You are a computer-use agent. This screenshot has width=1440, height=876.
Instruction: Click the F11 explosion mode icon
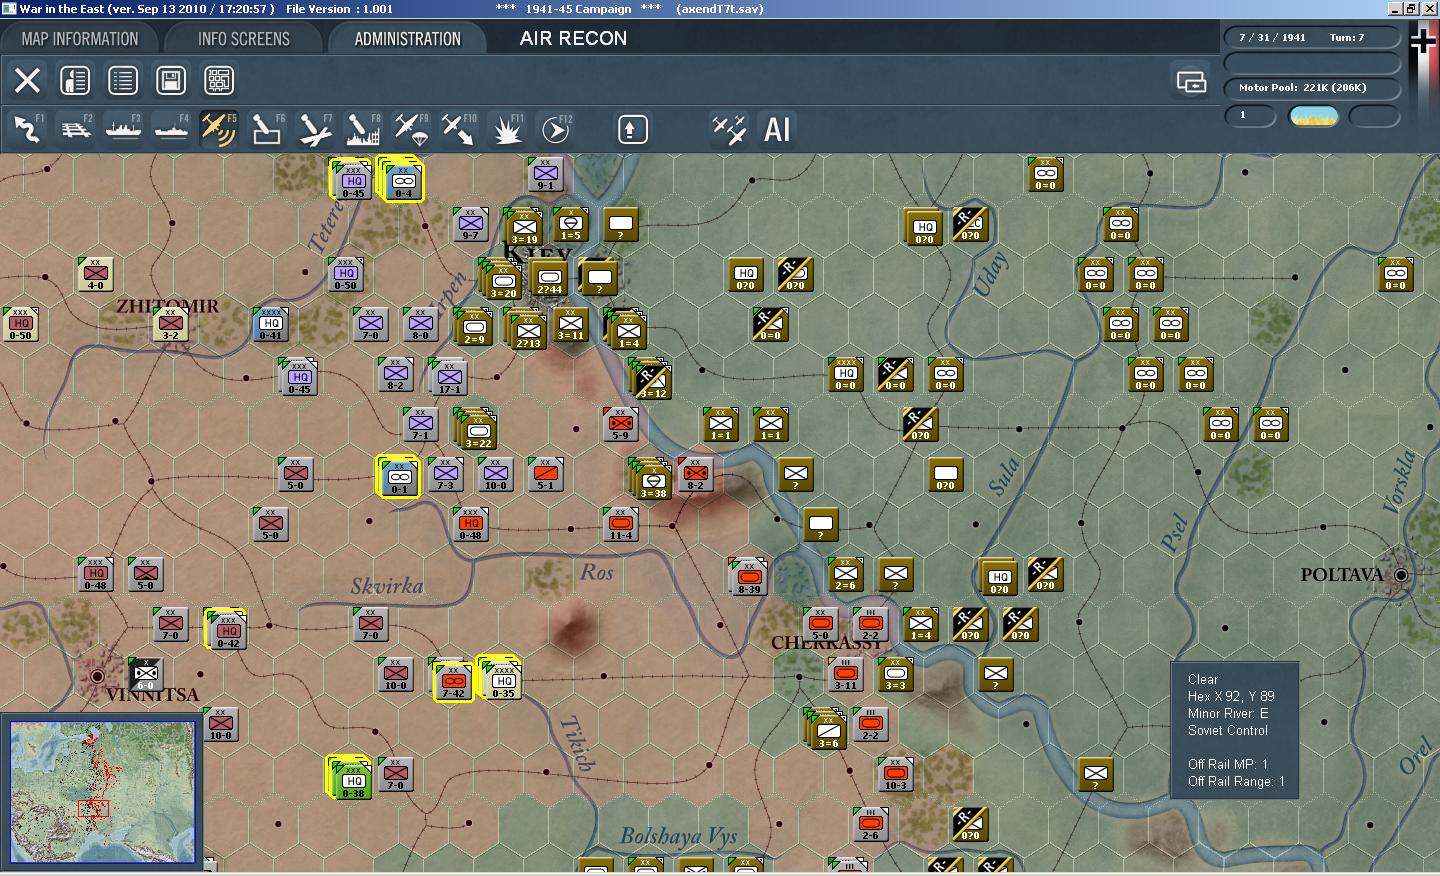coord(507,129)
